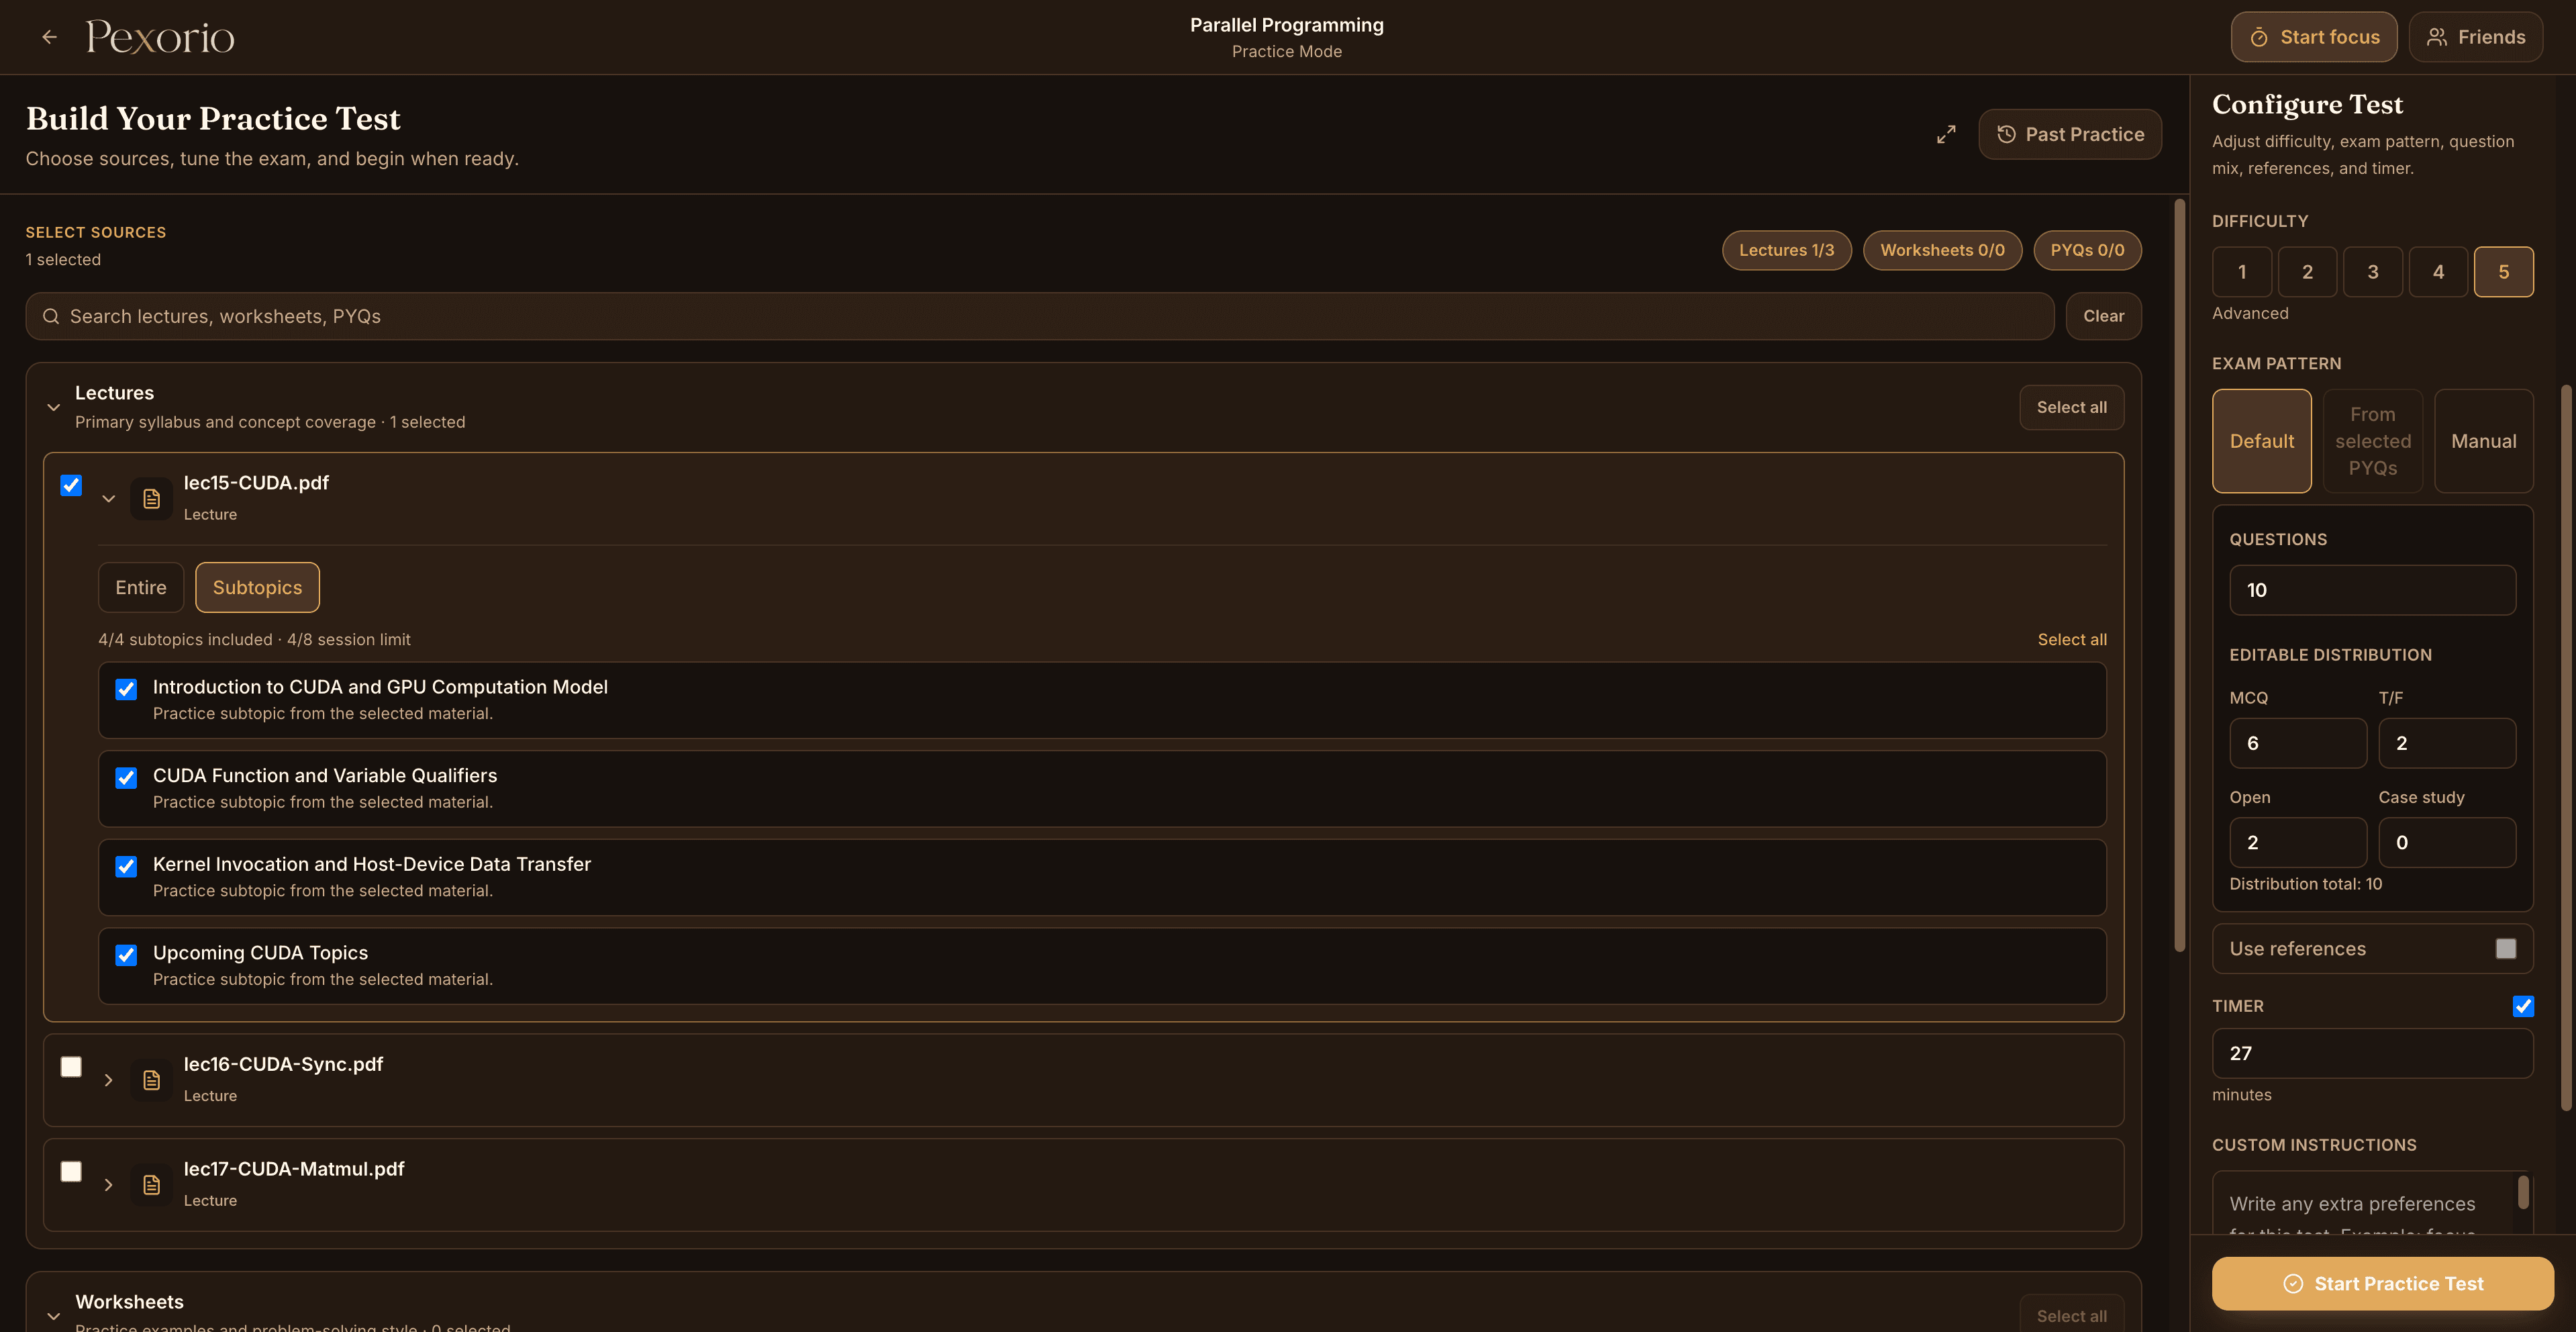Click the "Parallel Programming" course title

click(1286, 25)
